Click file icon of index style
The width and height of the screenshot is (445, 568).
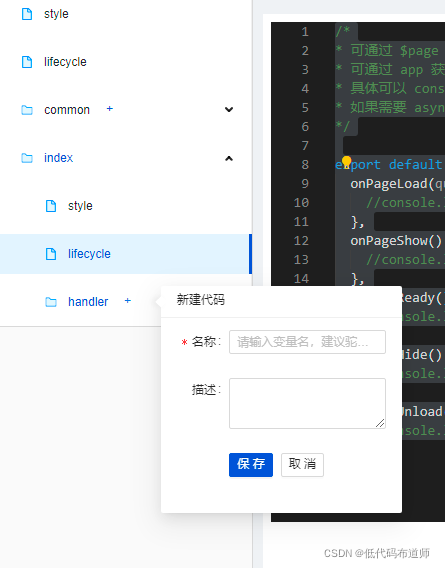(x=51, y=206)
